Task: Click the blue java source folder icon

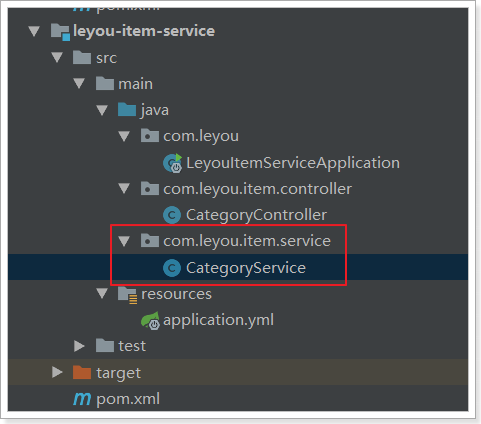Action: tap(127, 110)
